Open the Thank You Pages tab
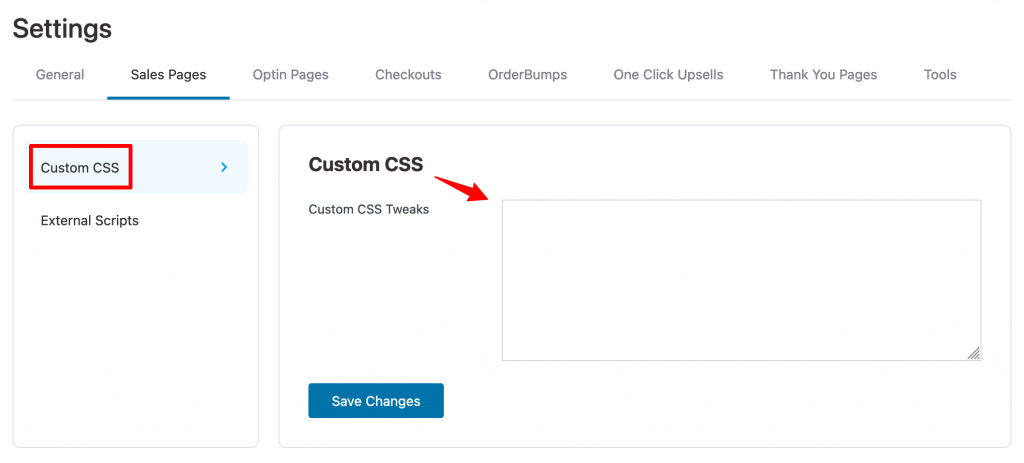The height and width of the screenshot is (463, 1024). tap(823, 74)
